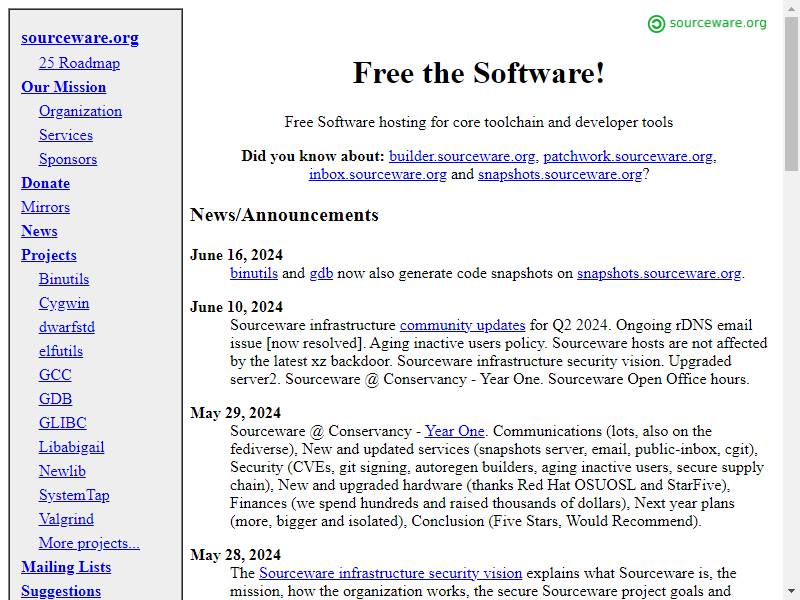Visit builder.sourceware.org link
The image size is (800, 600).
tap(462, 156)
